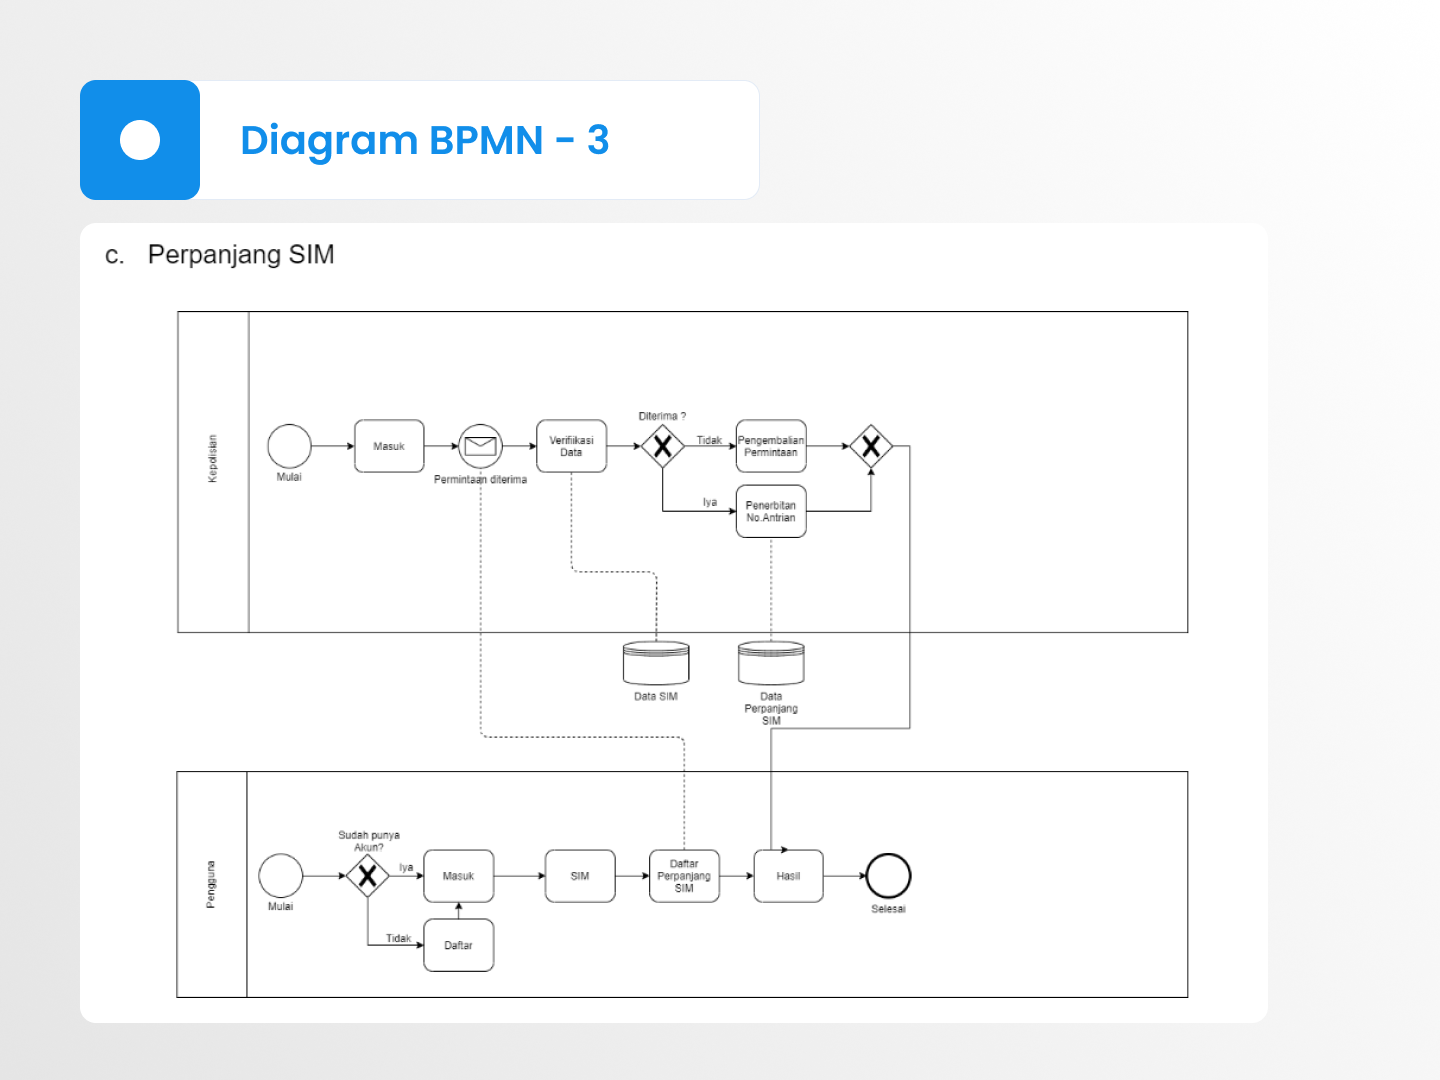The height and width of the screenshot is (1080, 1440).
Task: Select the Masuk task in Kepolisian lane
Action: pos(389,446)
